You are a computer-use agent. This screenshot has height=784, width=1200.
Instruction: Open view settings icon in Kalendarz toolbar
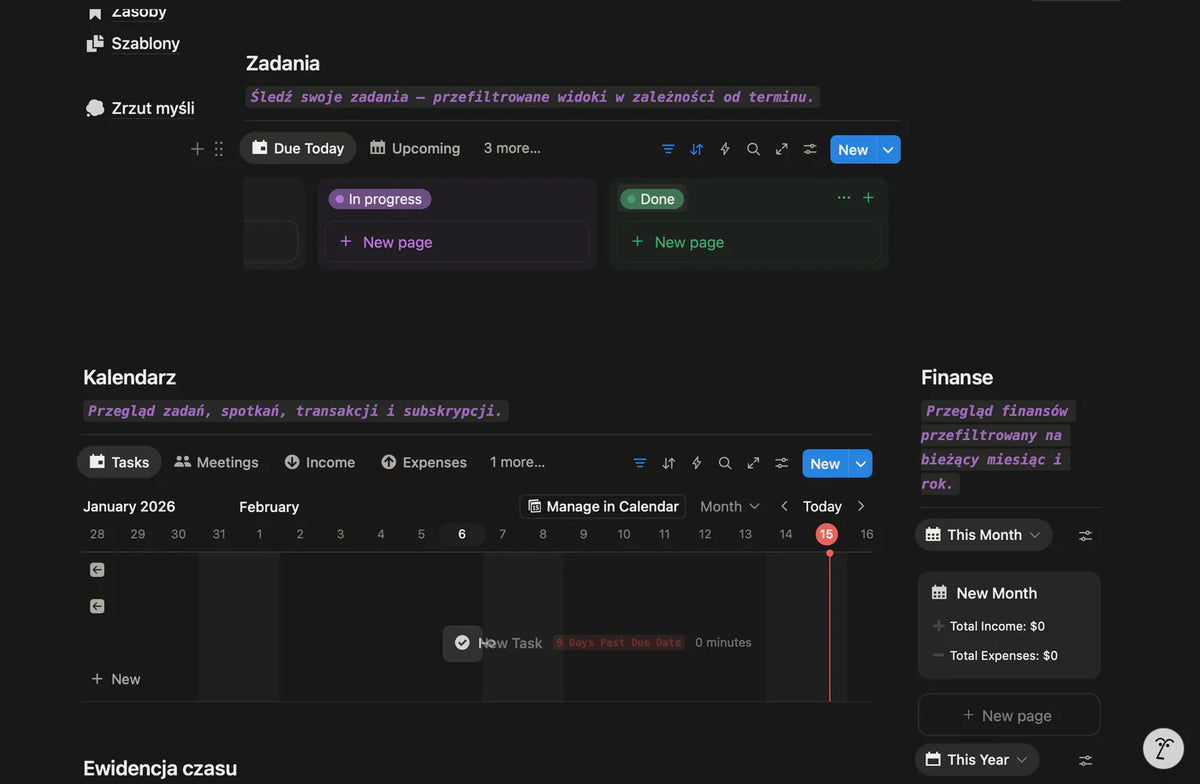click(782, 463)
